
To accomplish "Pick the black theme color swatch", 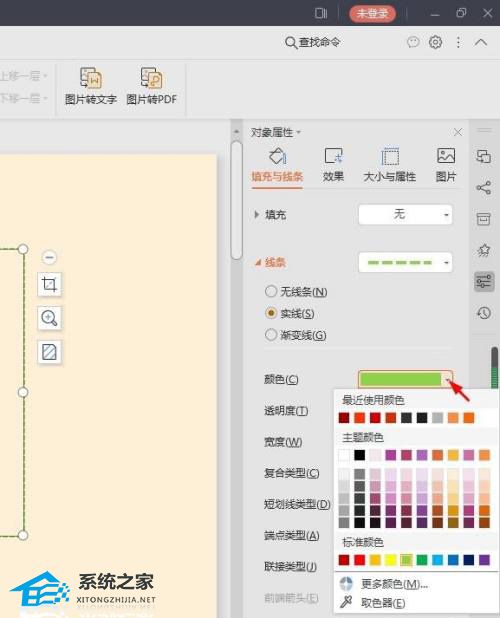I will (359, 455).
